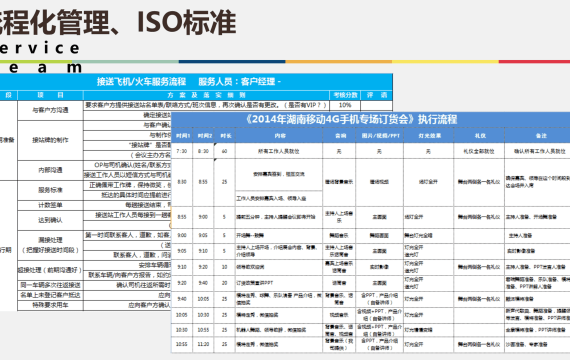Click the 内容 column header
The image size is (570, 360).
point(279,136)
